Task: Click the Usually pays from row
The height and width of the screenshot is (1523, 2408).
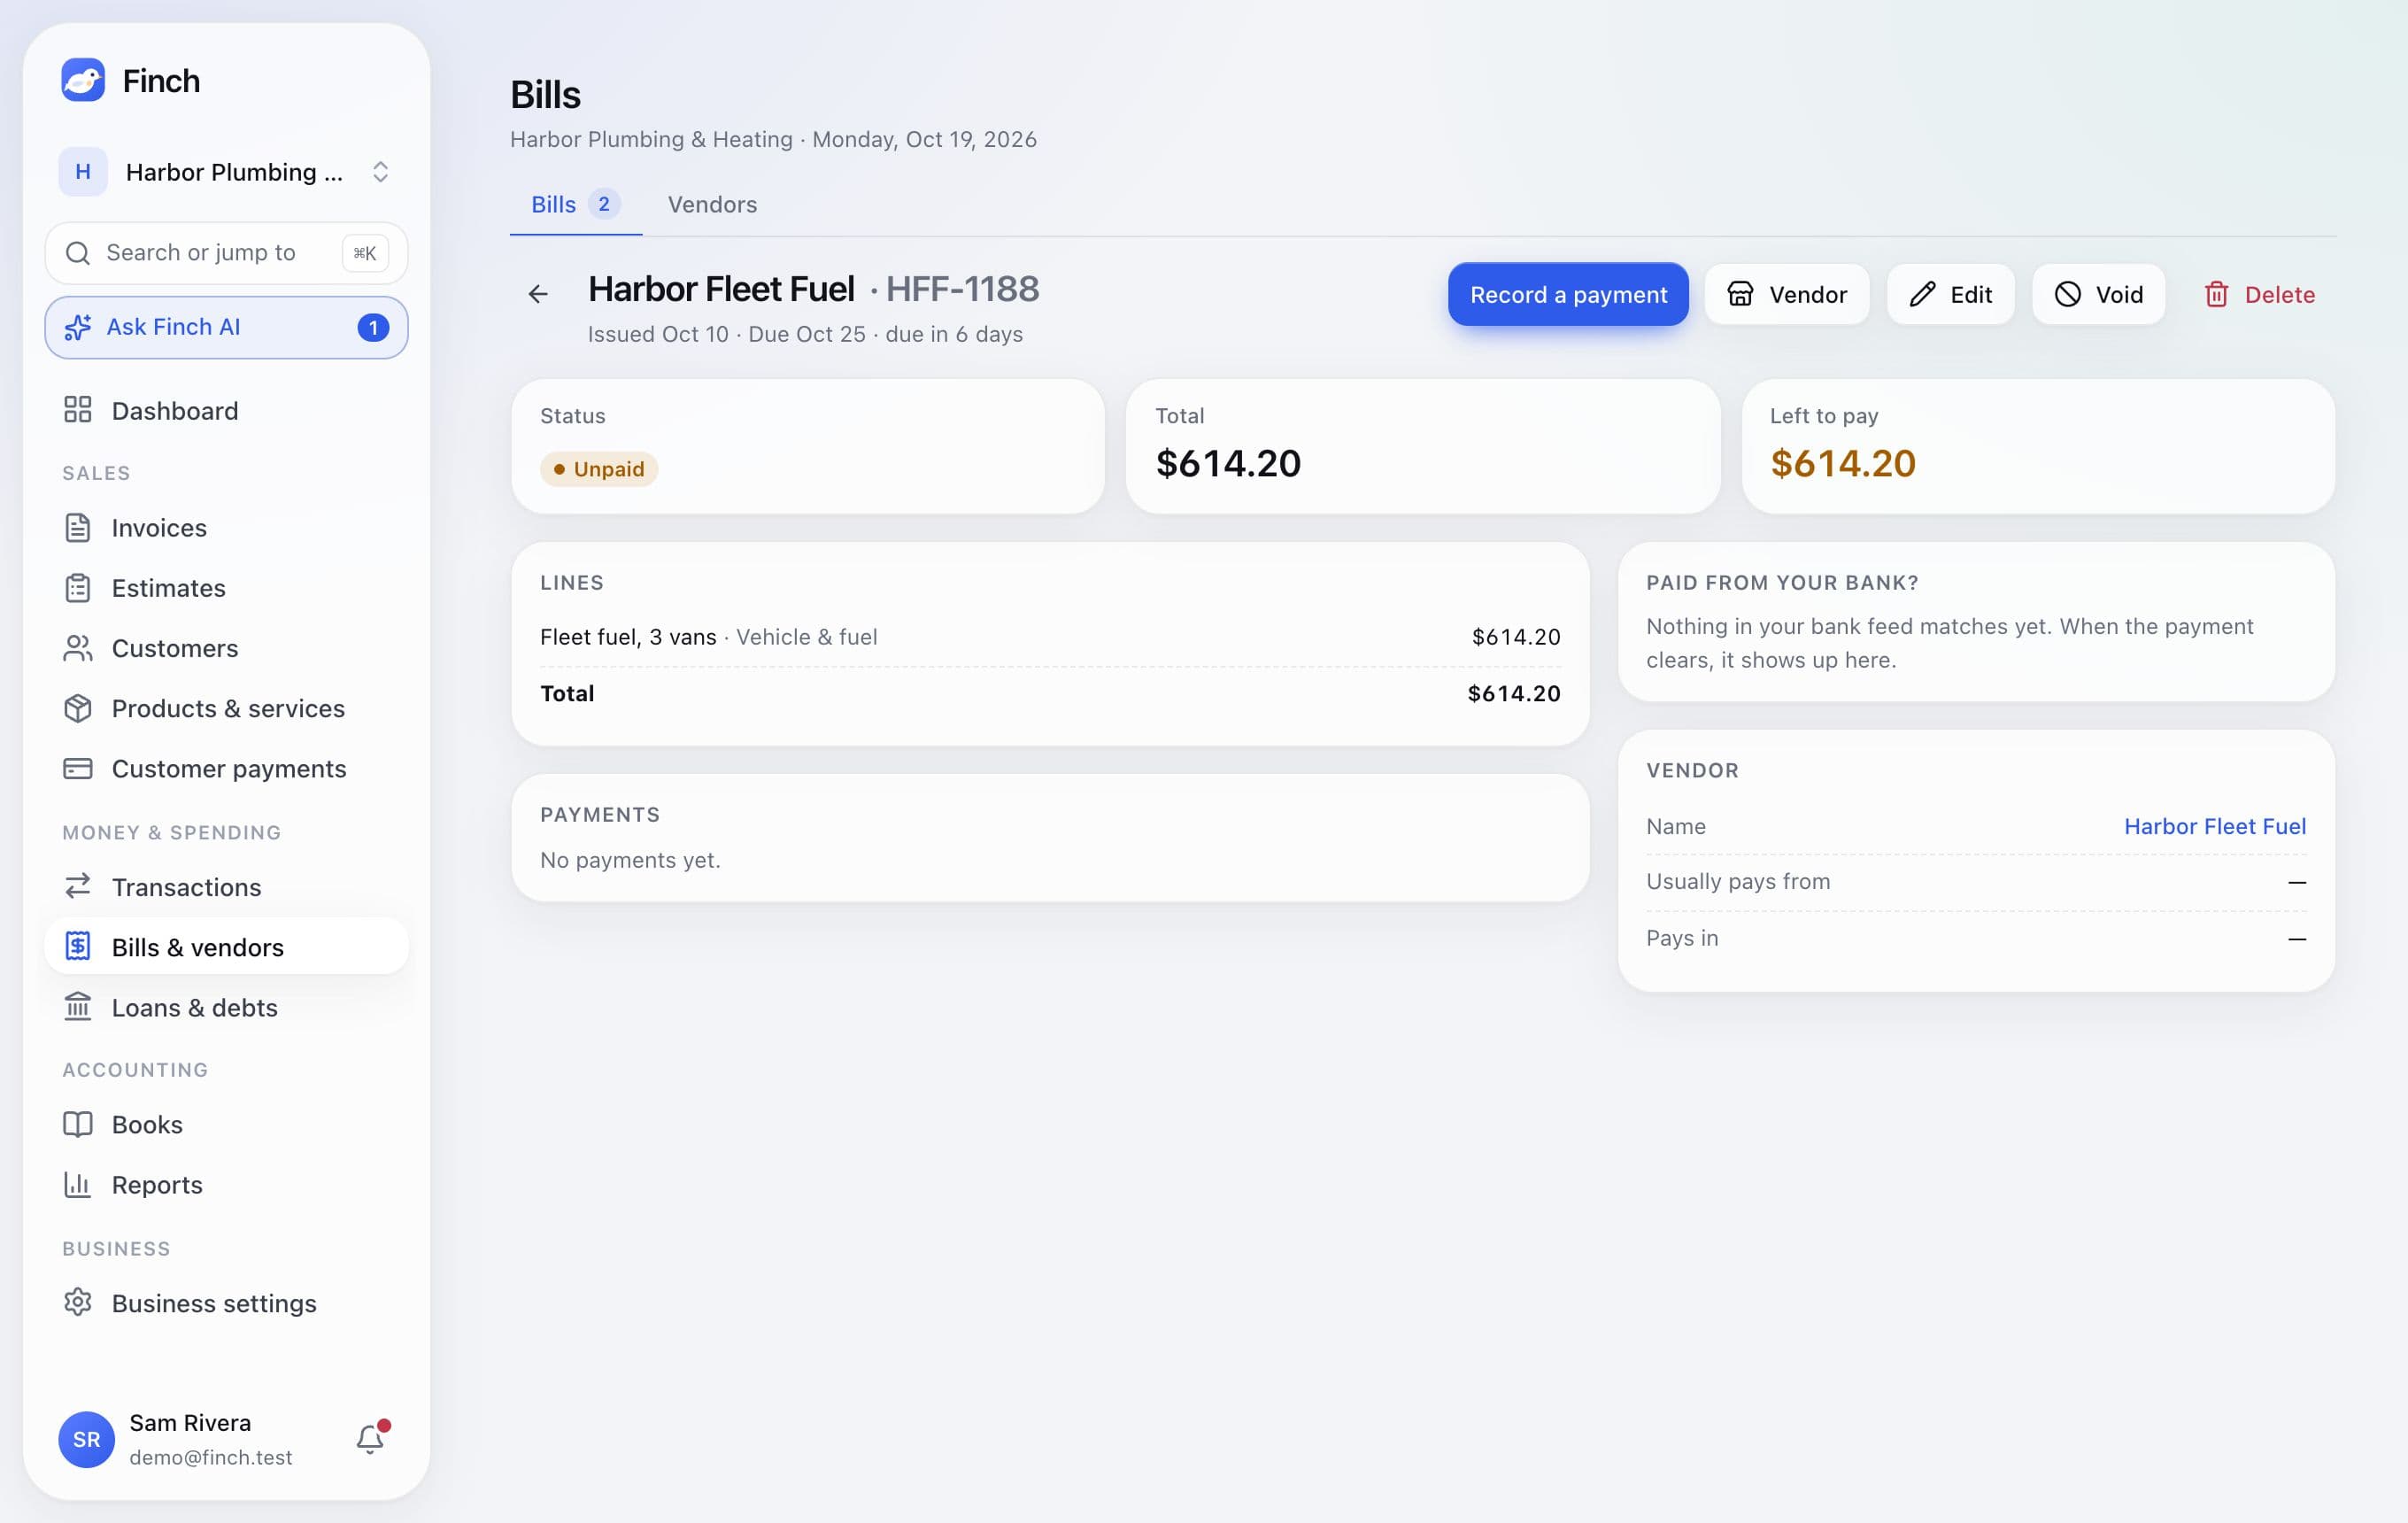Action: (x=1976, y=882)
